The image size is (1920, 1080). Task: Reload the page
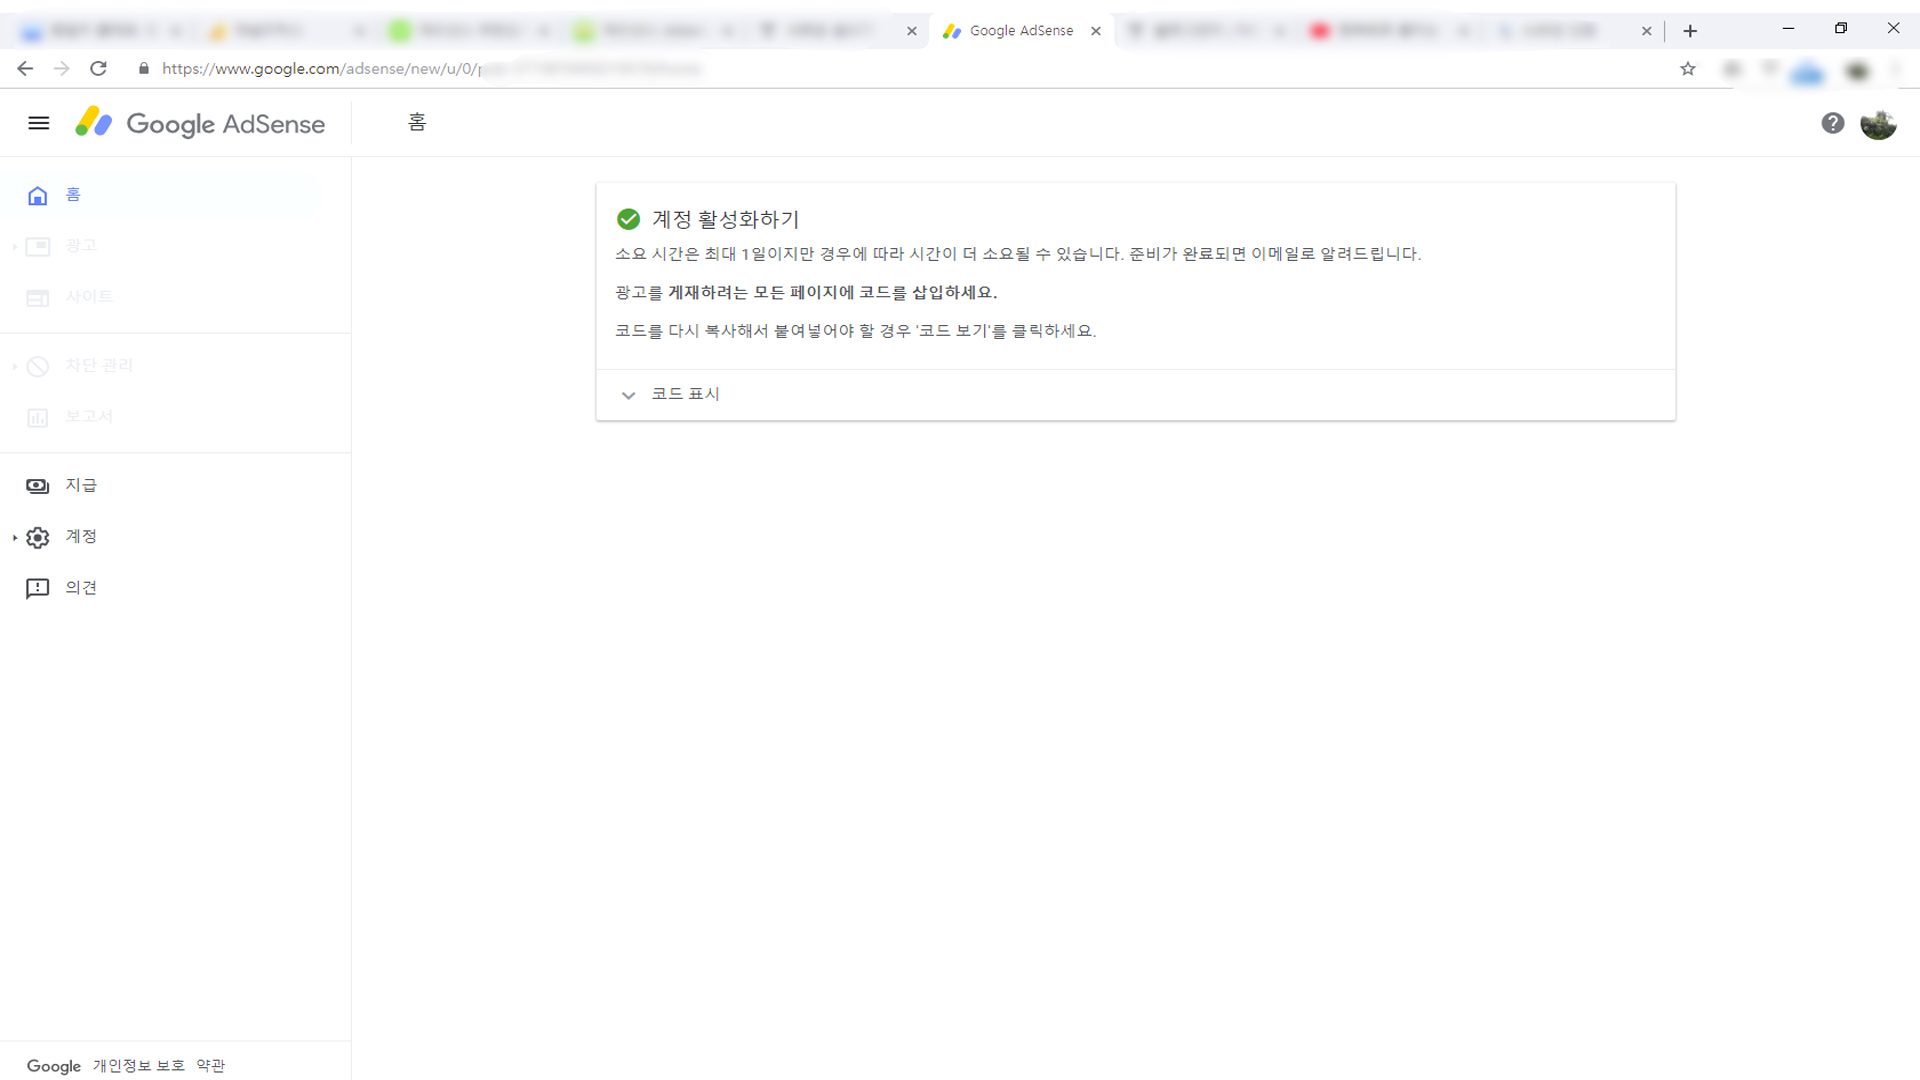pos(98,69)
